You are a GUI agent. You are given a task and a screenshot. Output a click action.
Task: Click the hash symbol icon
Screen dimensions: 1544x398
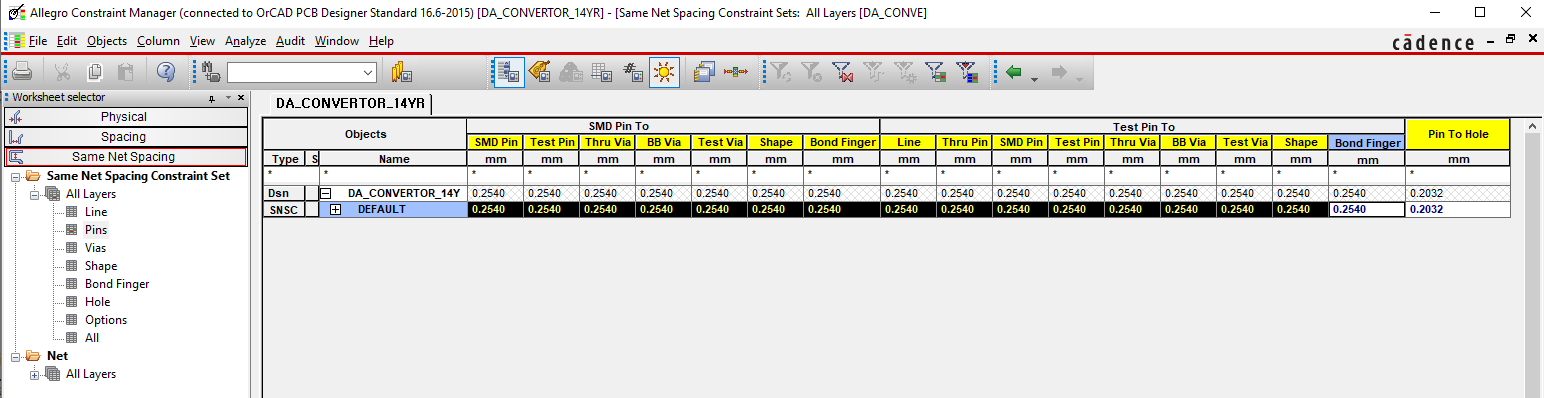633,72
